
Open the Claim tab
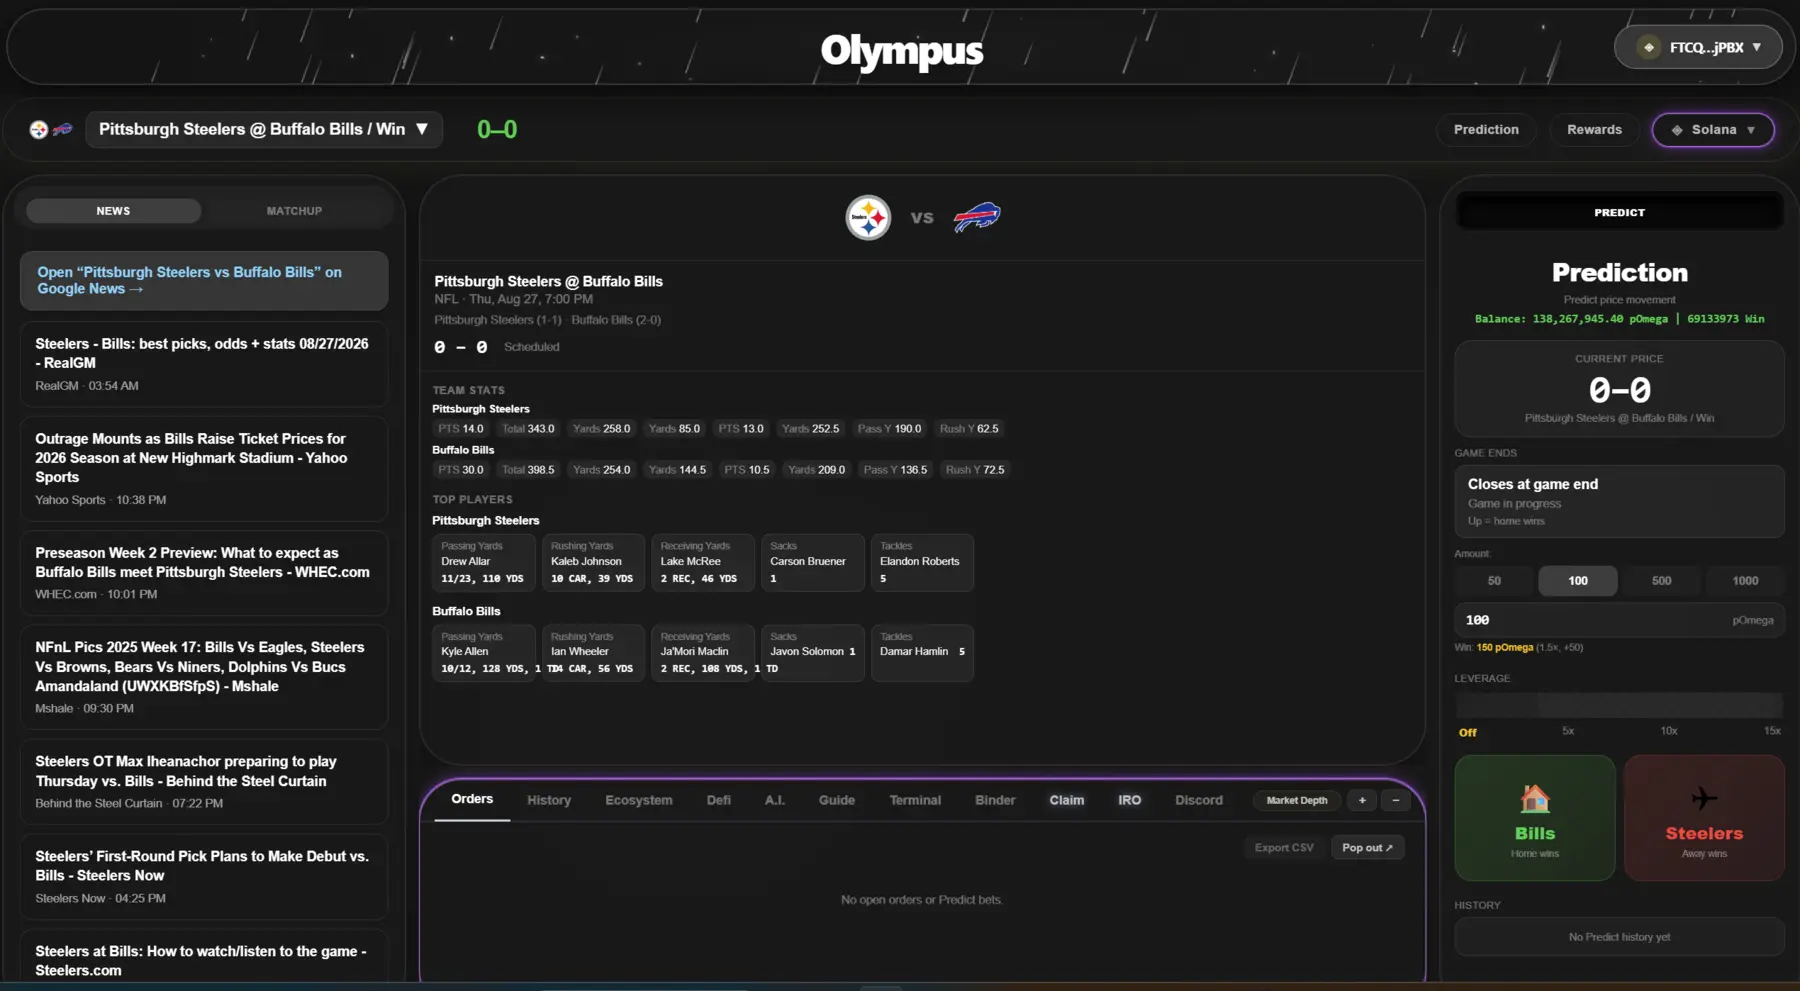(x=1067, y=800)
